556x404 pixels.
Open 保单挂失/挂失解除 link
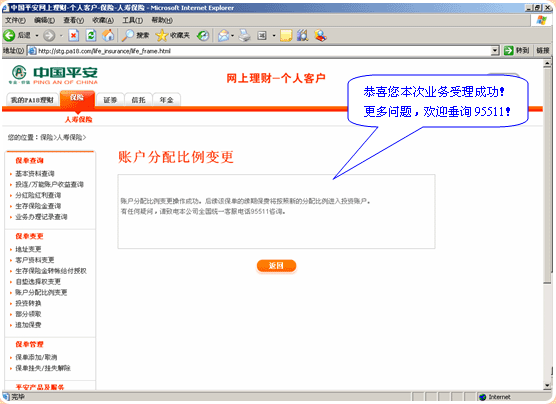coord(43,368)
